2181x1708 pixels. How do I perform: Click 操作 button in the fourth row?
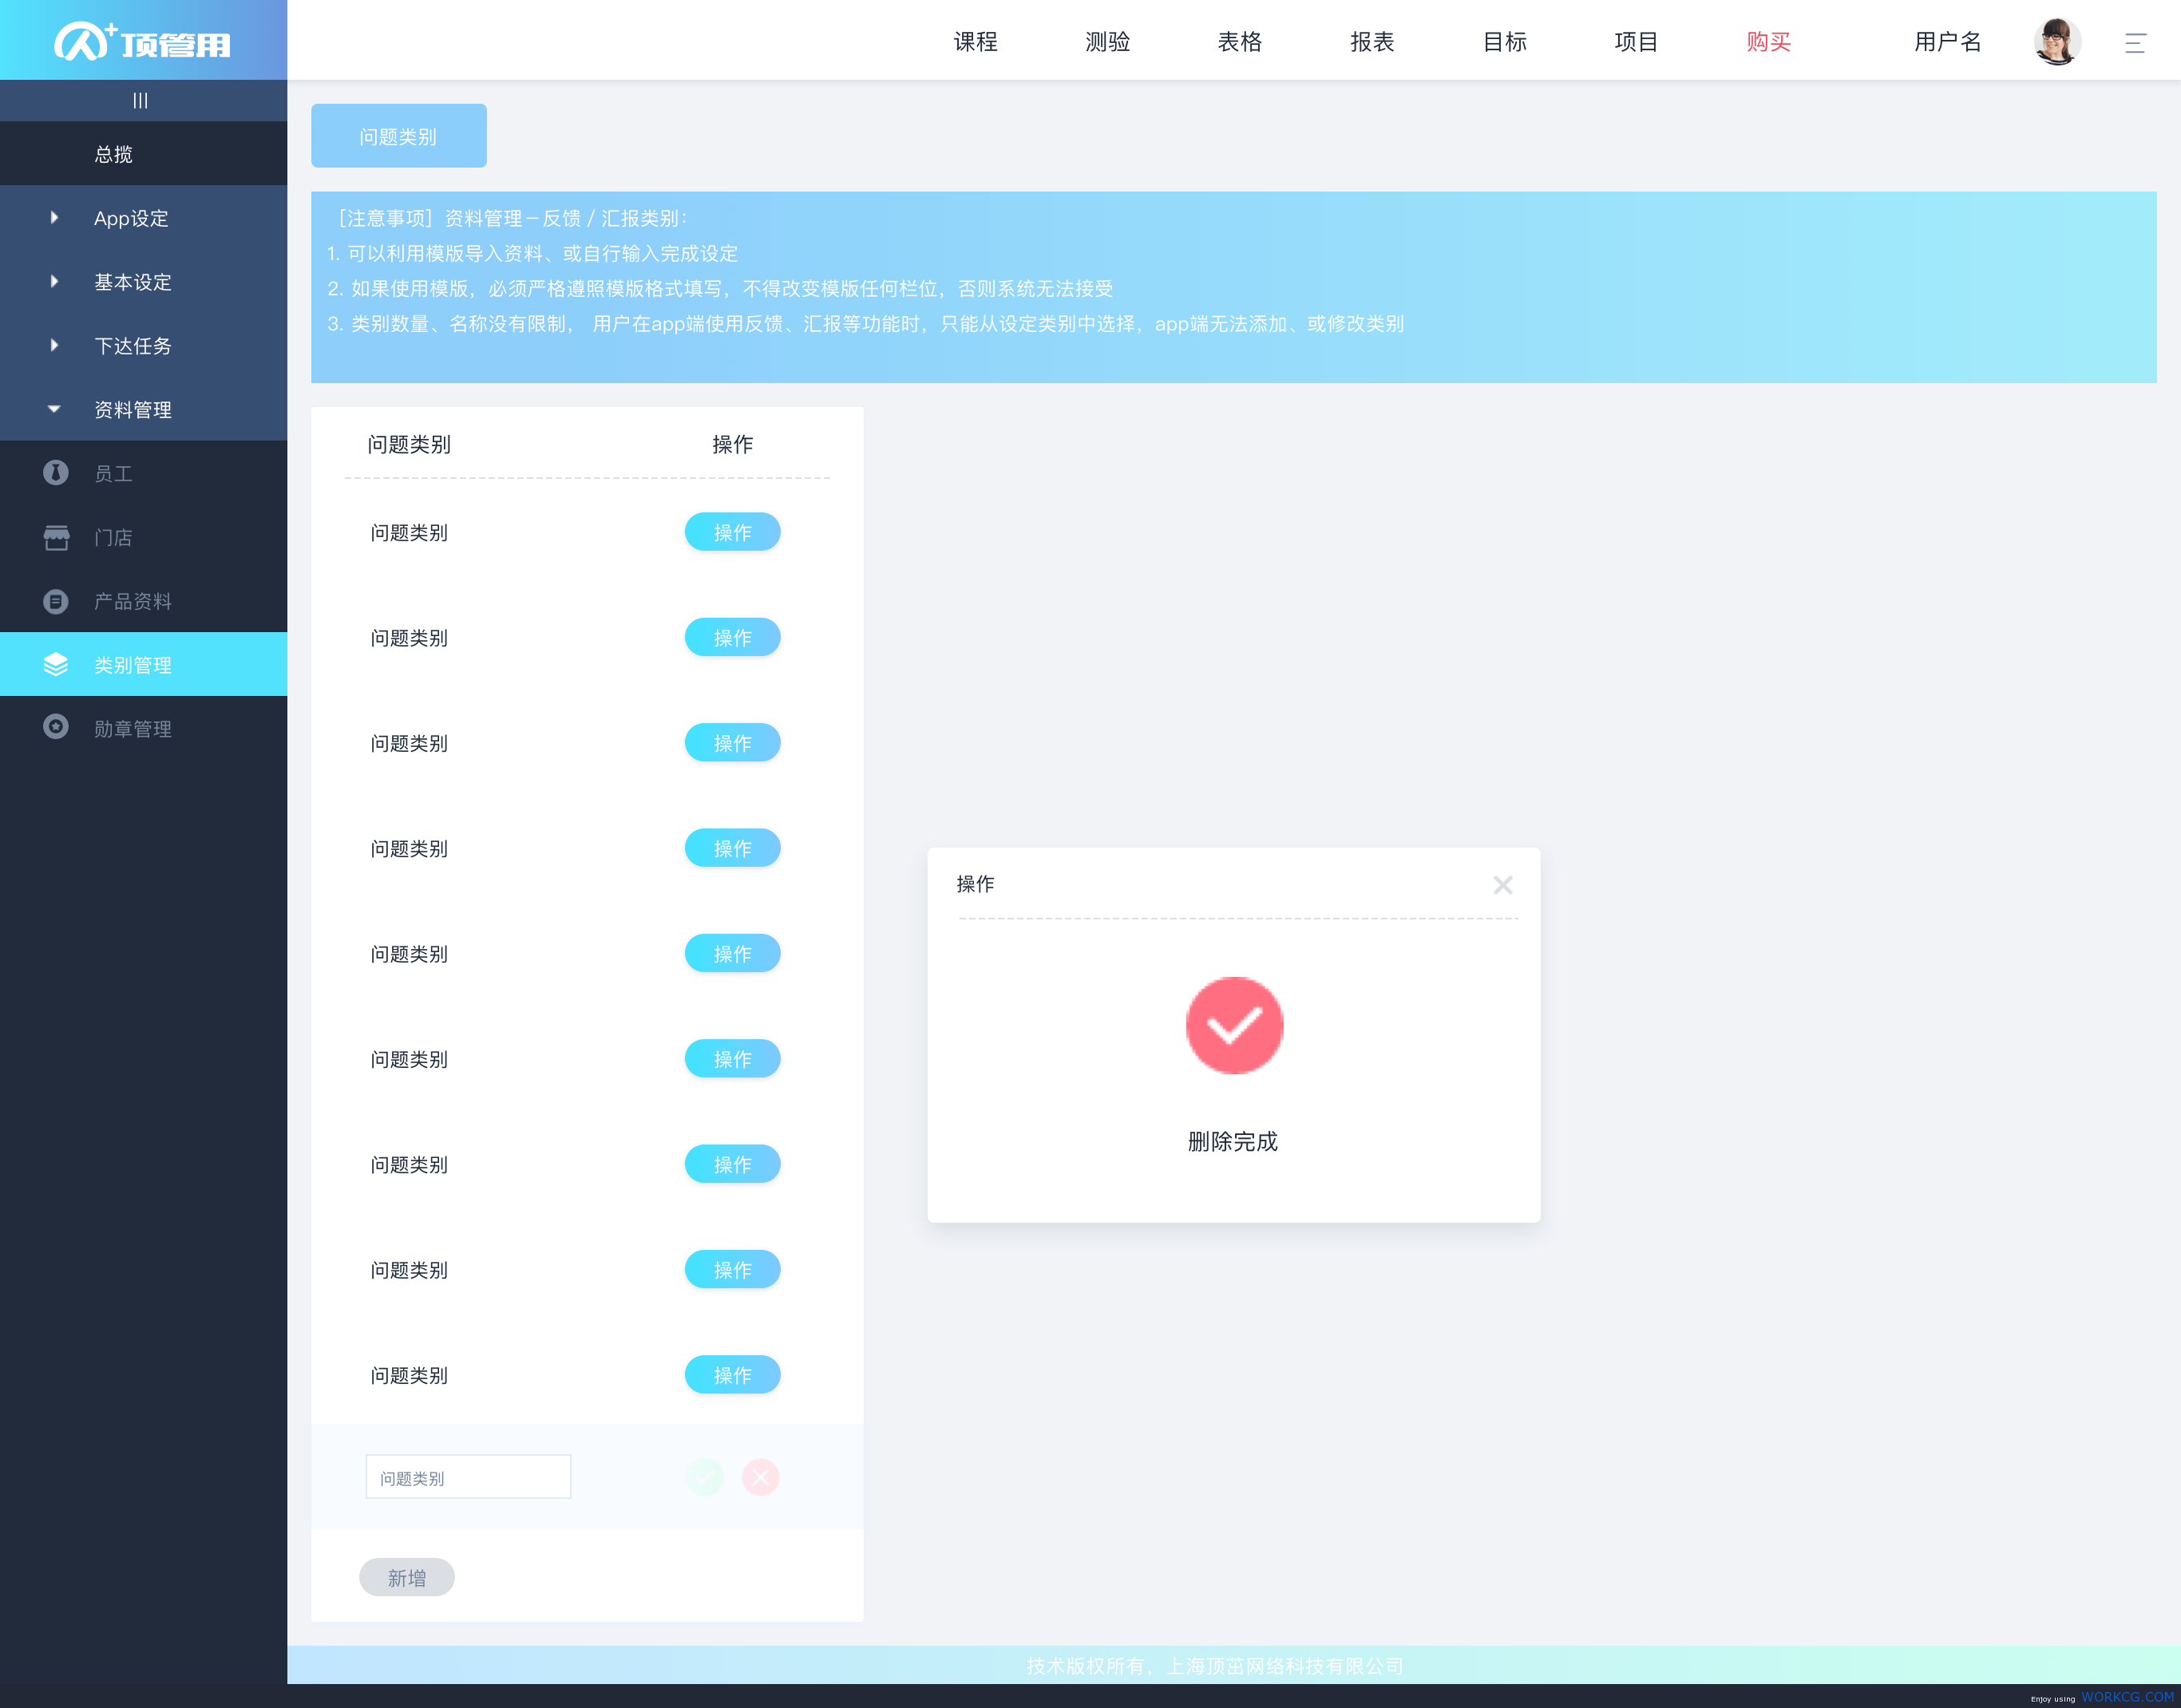(x=732, y=848)
